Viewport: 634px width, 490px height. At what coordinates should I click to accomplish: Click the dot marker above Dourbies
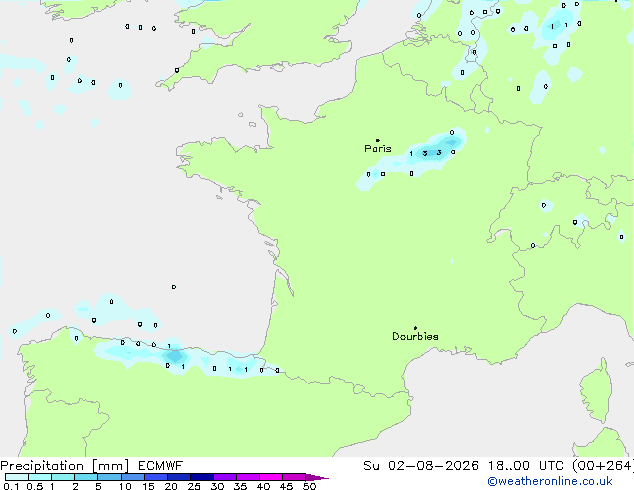[x=415, y=328]
